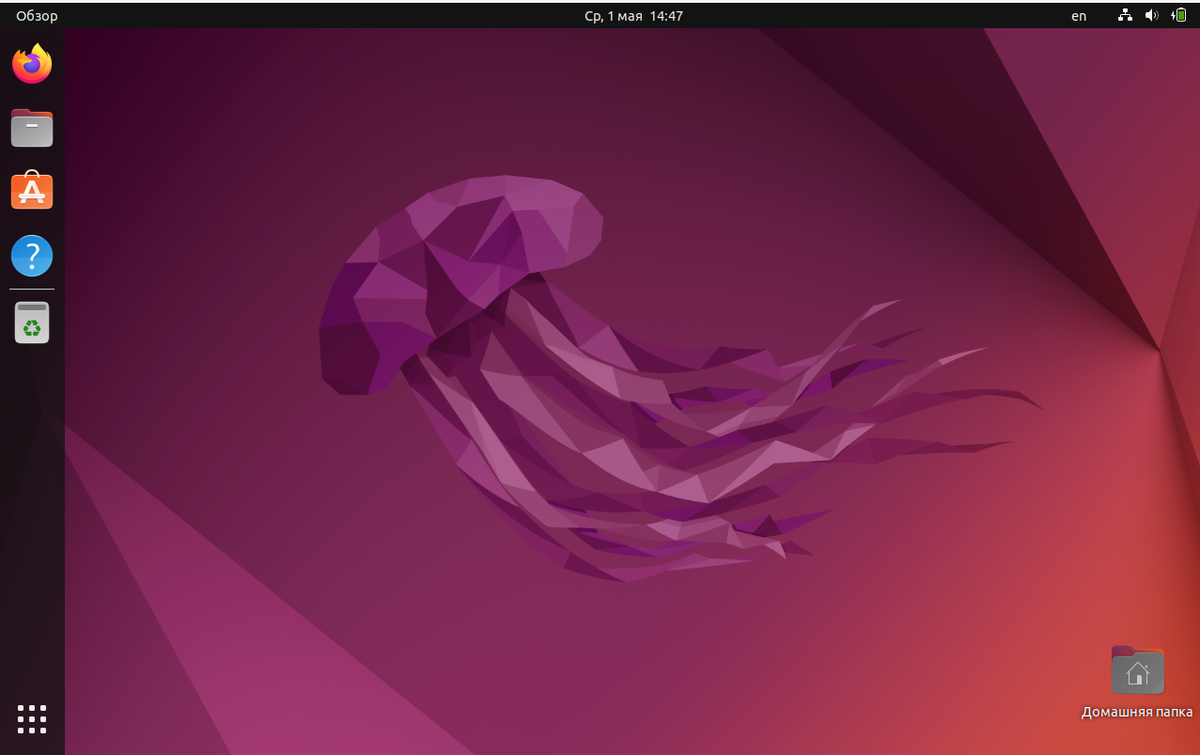
Task: Click the battery status icon
Action: coord(1179,15)
